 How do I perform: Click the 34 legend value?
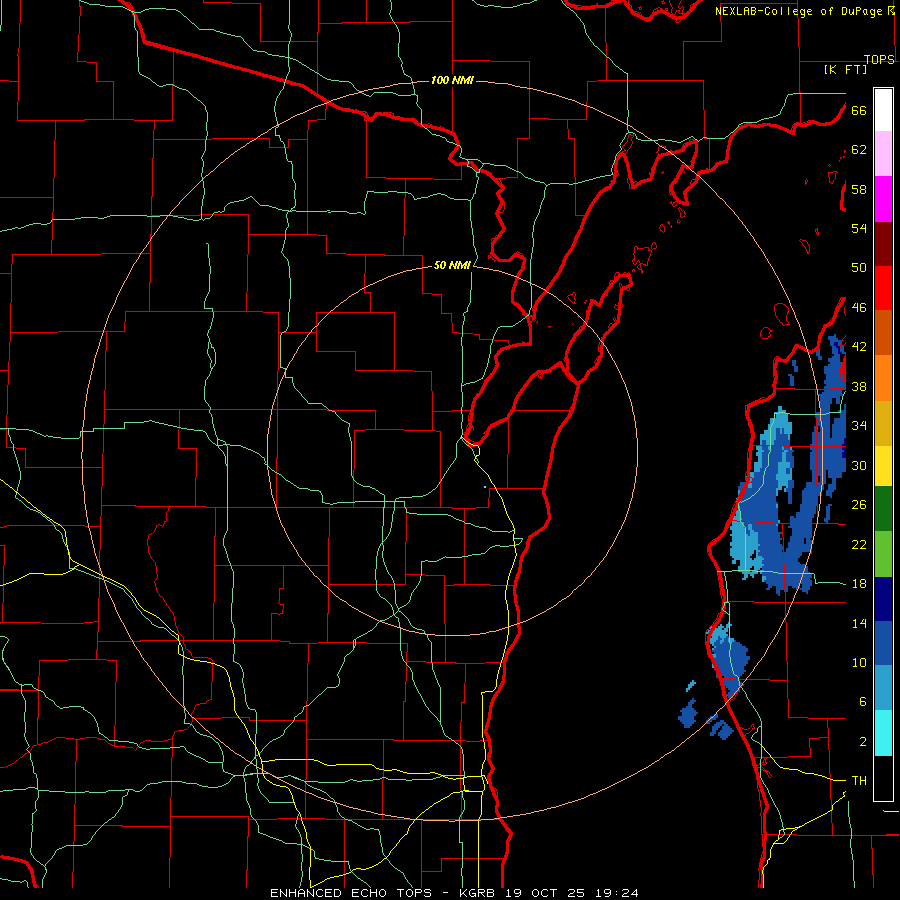tap(859, 426)
